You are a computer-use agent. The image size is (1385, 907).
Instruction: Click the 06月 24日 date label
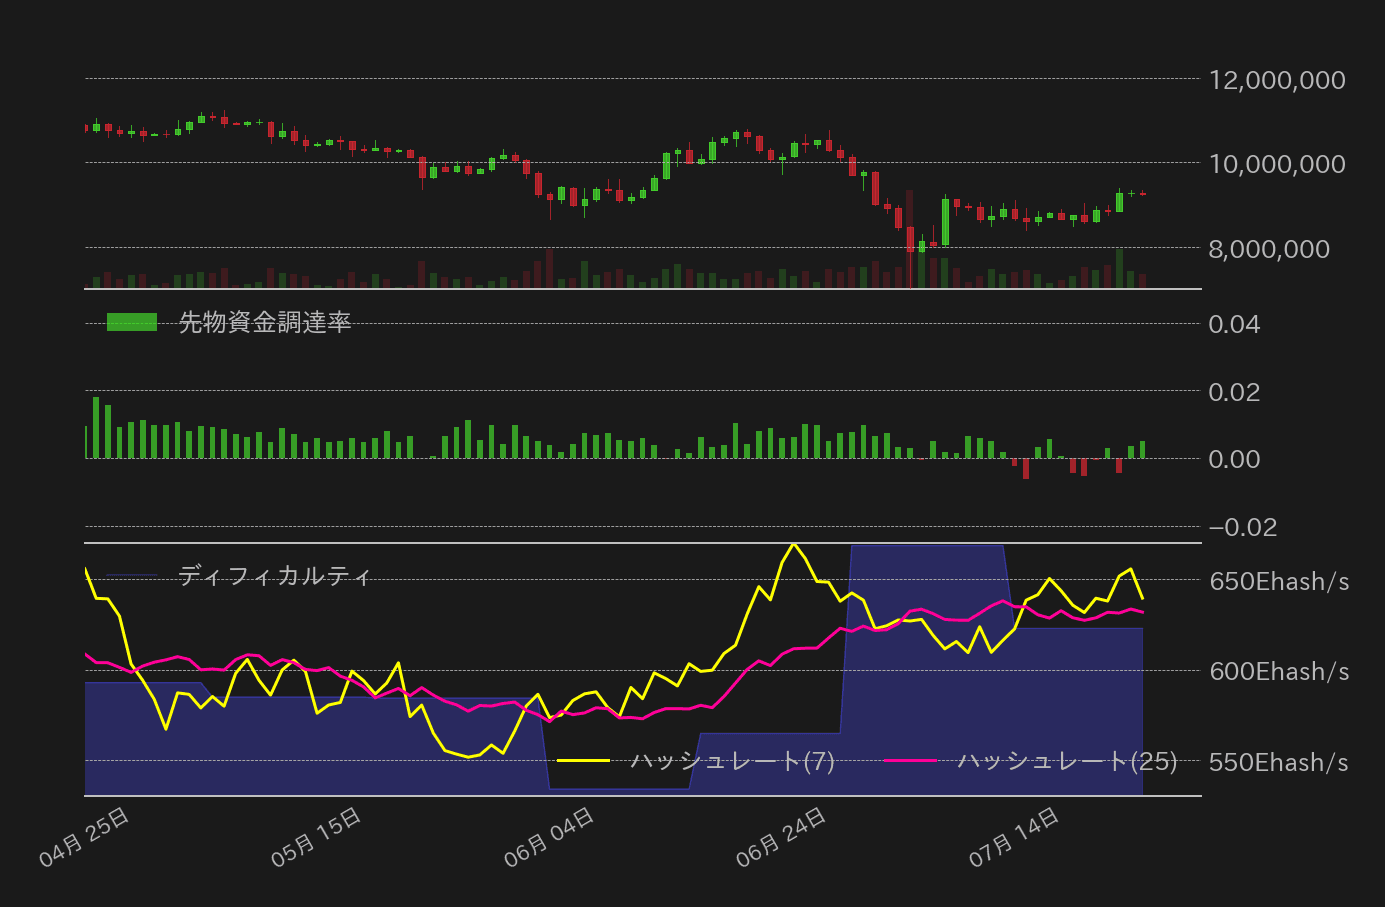point(781,837)
